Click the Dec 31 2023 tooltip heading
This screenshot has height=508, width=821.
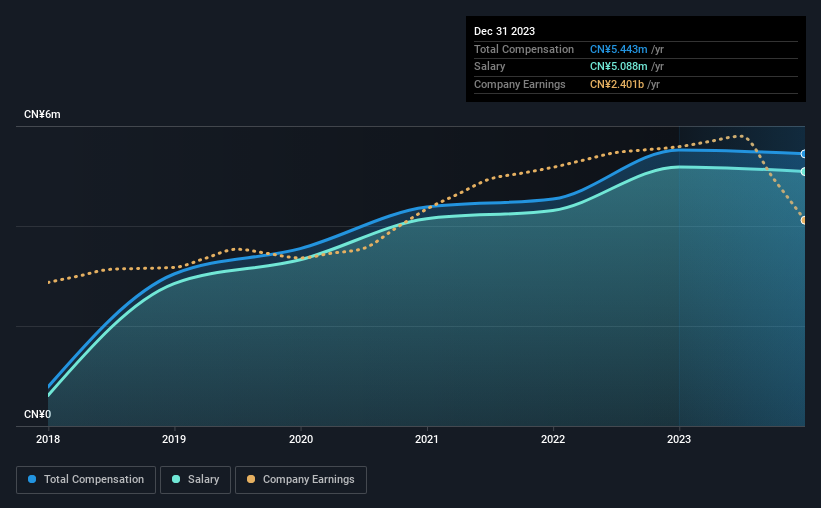click(504, 31)
